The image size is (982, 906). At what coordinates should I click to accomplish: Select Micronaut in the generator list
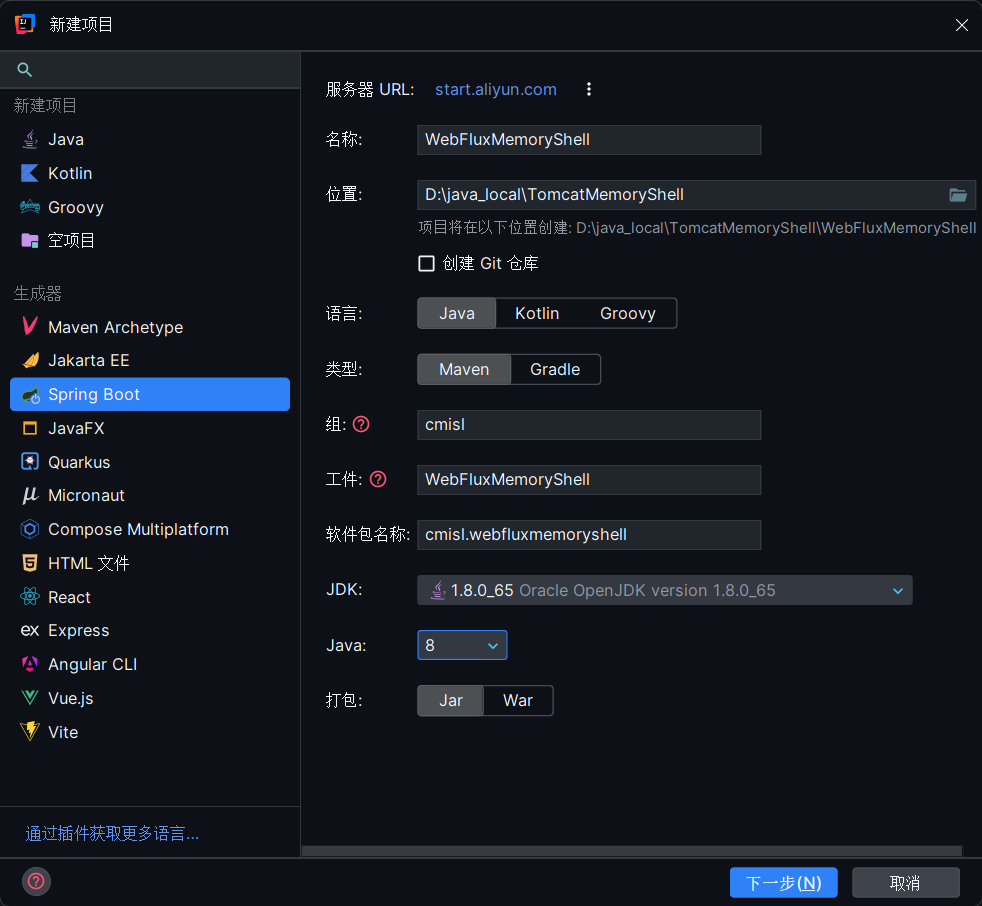coord(150,495)
